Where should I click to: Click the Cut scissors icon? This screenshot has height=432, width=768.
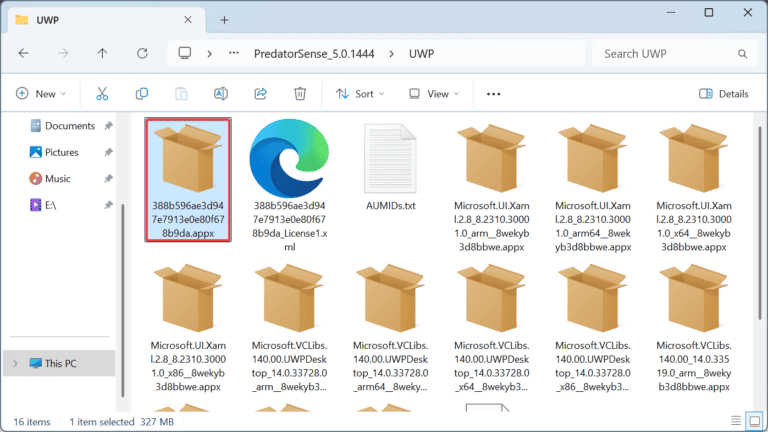pyautogui.click(x=102, y=94)
